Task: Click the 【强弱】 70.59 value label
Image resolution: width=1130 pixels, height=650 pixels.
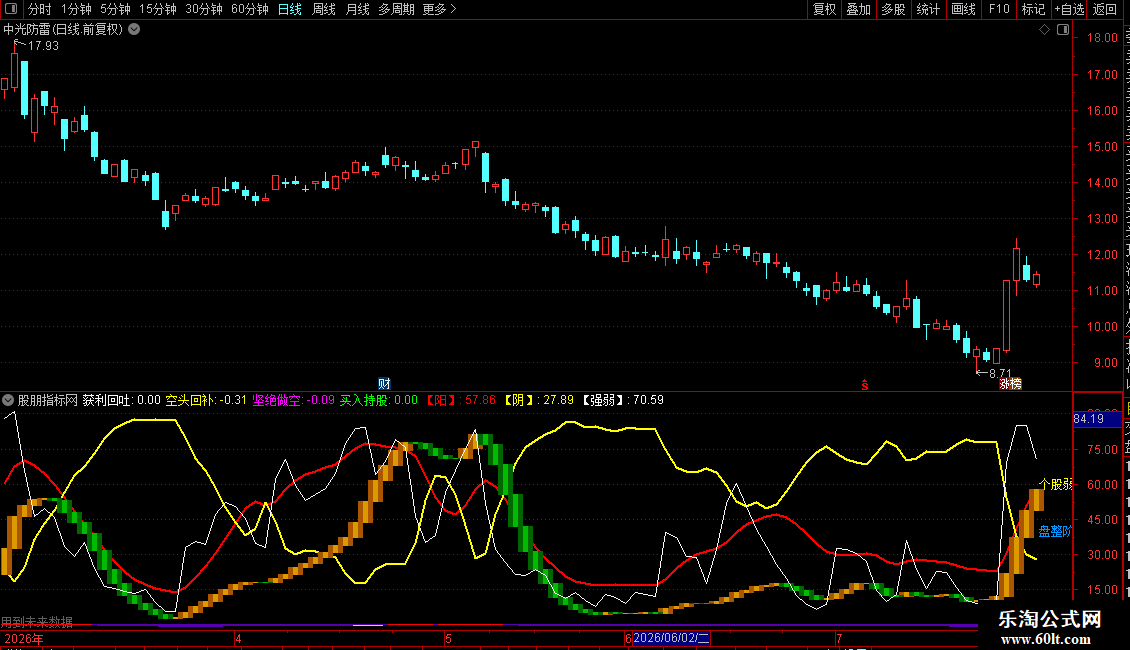Action: 621,400
